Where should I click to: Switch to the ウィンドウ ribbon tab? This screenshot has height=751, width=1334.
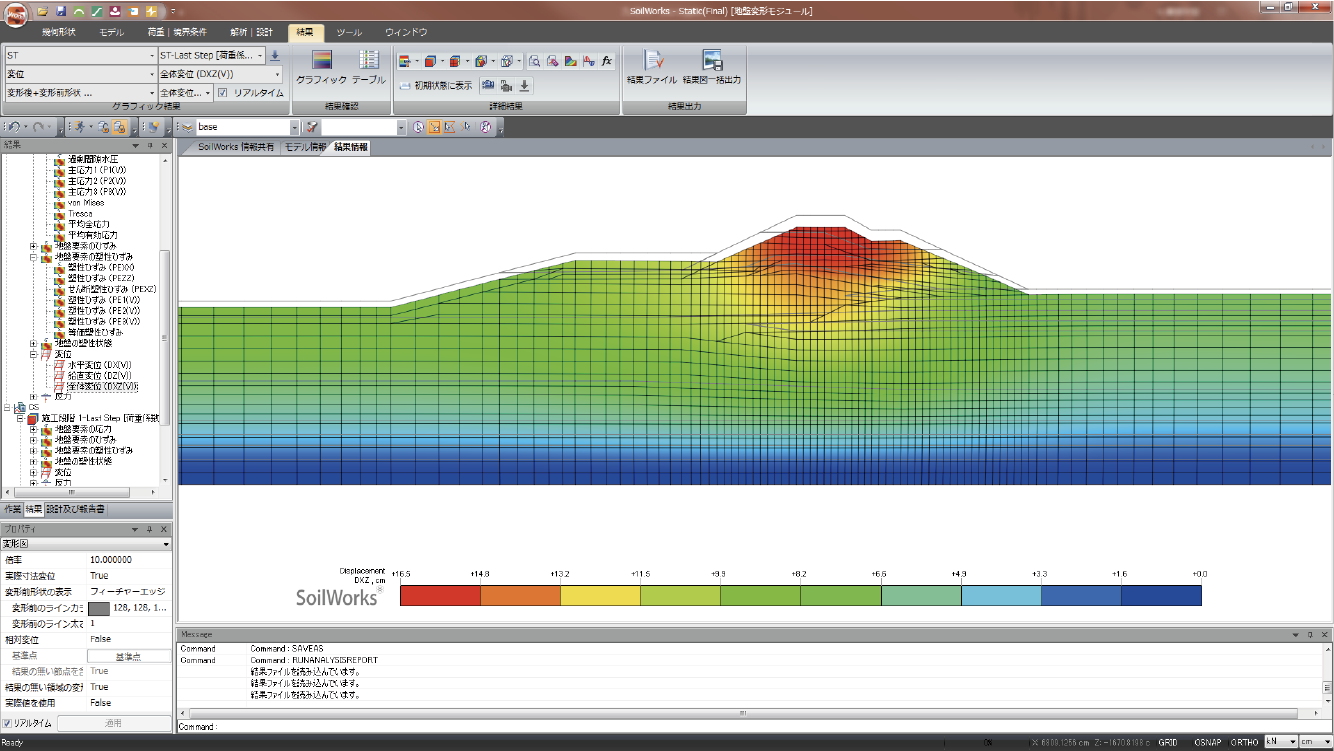click(406, 32)
